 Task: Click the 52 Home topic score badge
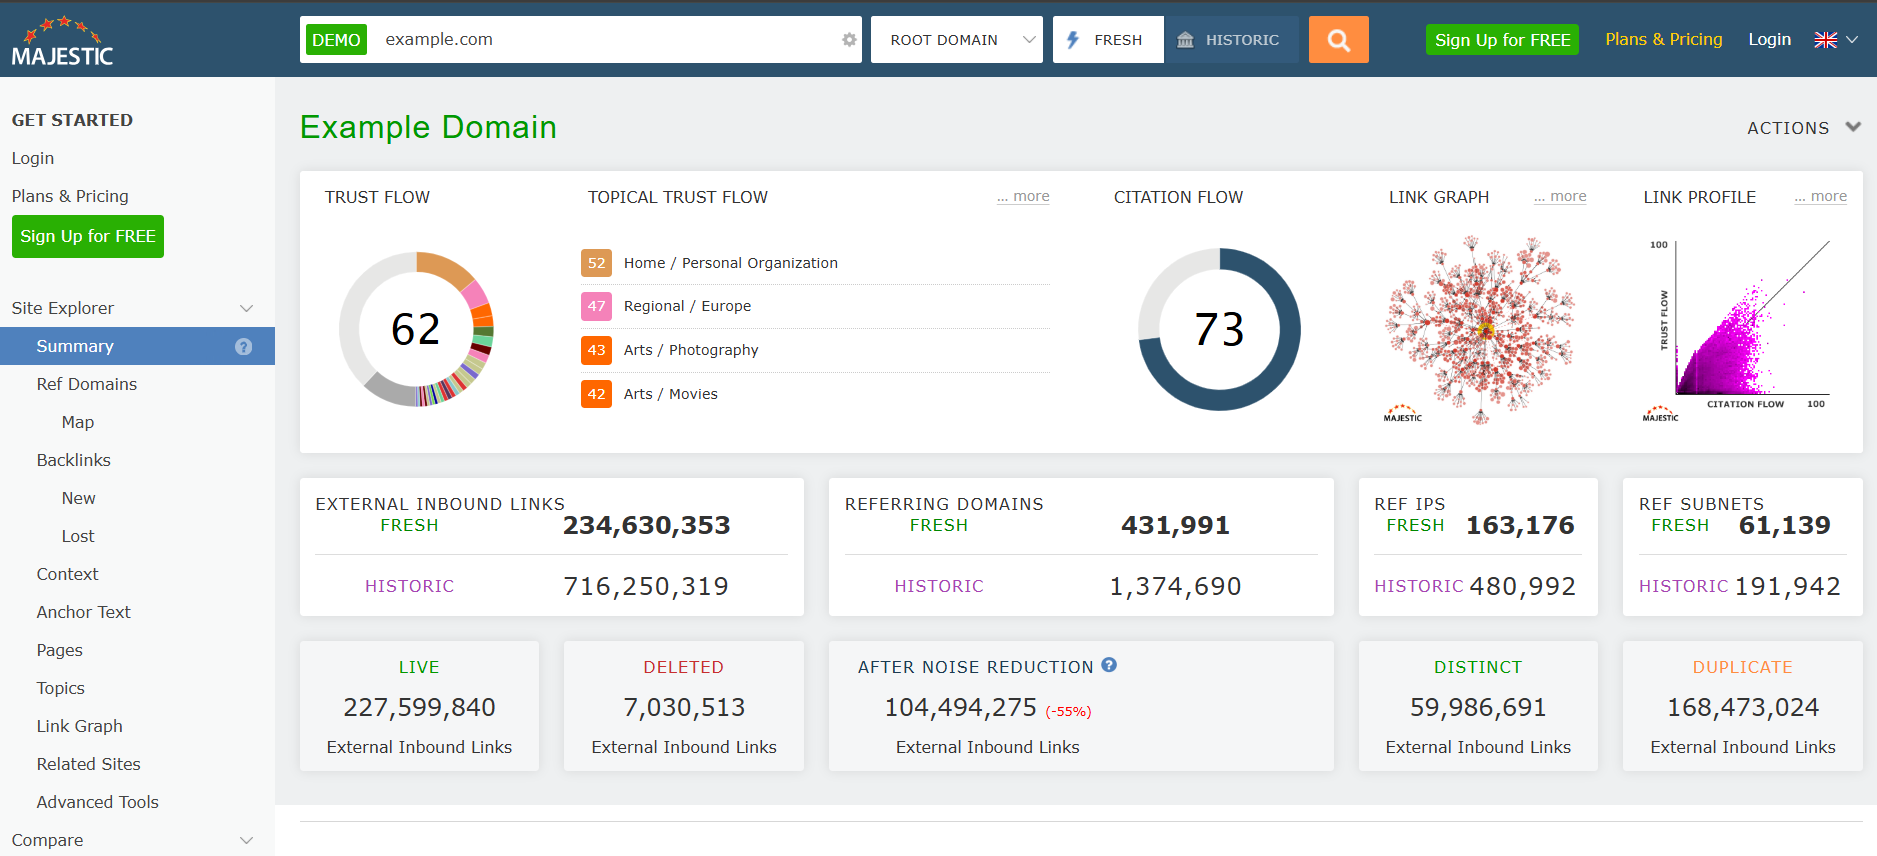click(596, 263)
